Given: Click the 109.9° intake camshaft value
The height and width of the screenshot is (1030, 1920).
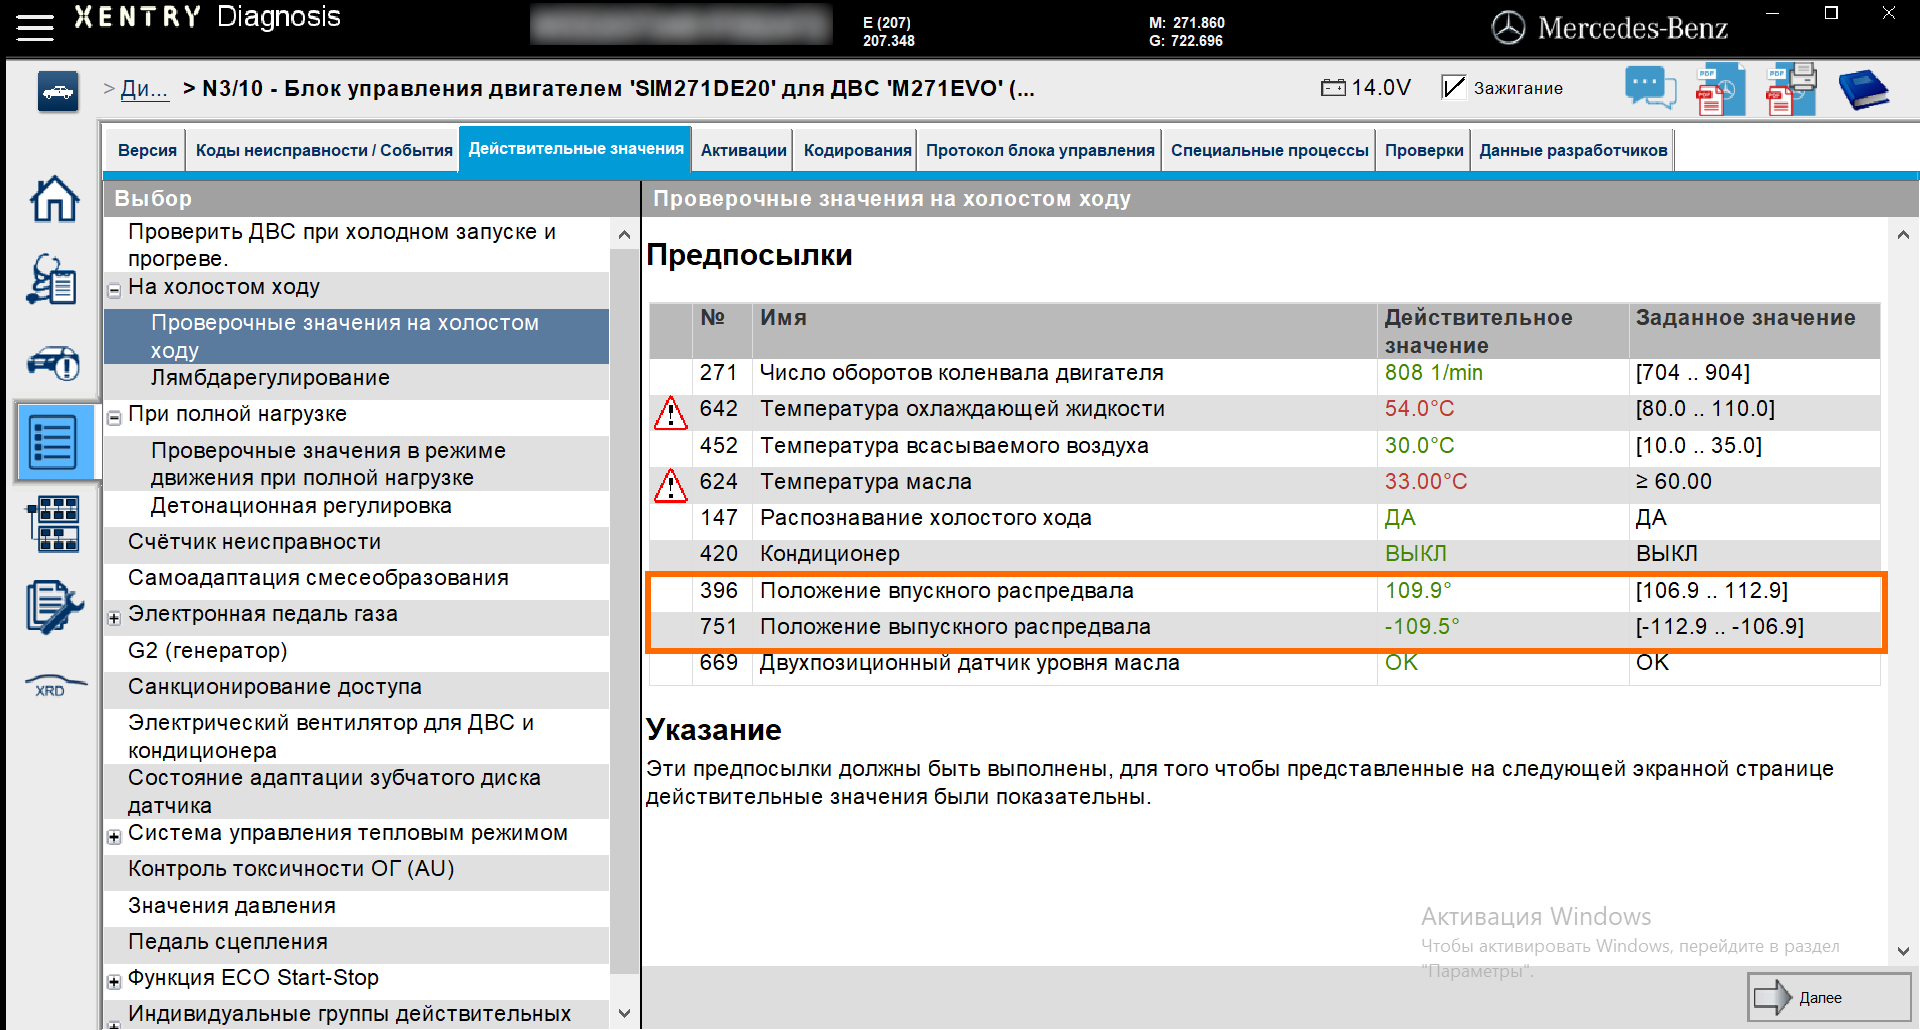Looking at the screenshot, I should [x=1418, y=591].
